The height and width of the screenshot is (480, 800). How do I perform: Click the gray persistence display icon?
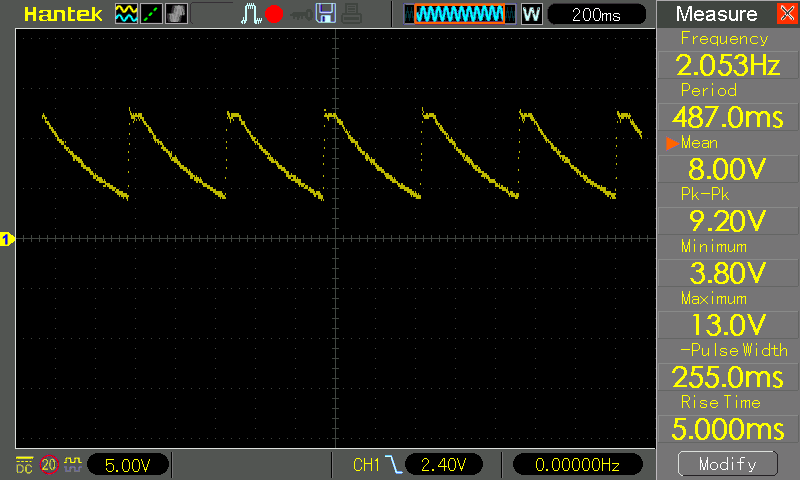(x=176, y=14)
